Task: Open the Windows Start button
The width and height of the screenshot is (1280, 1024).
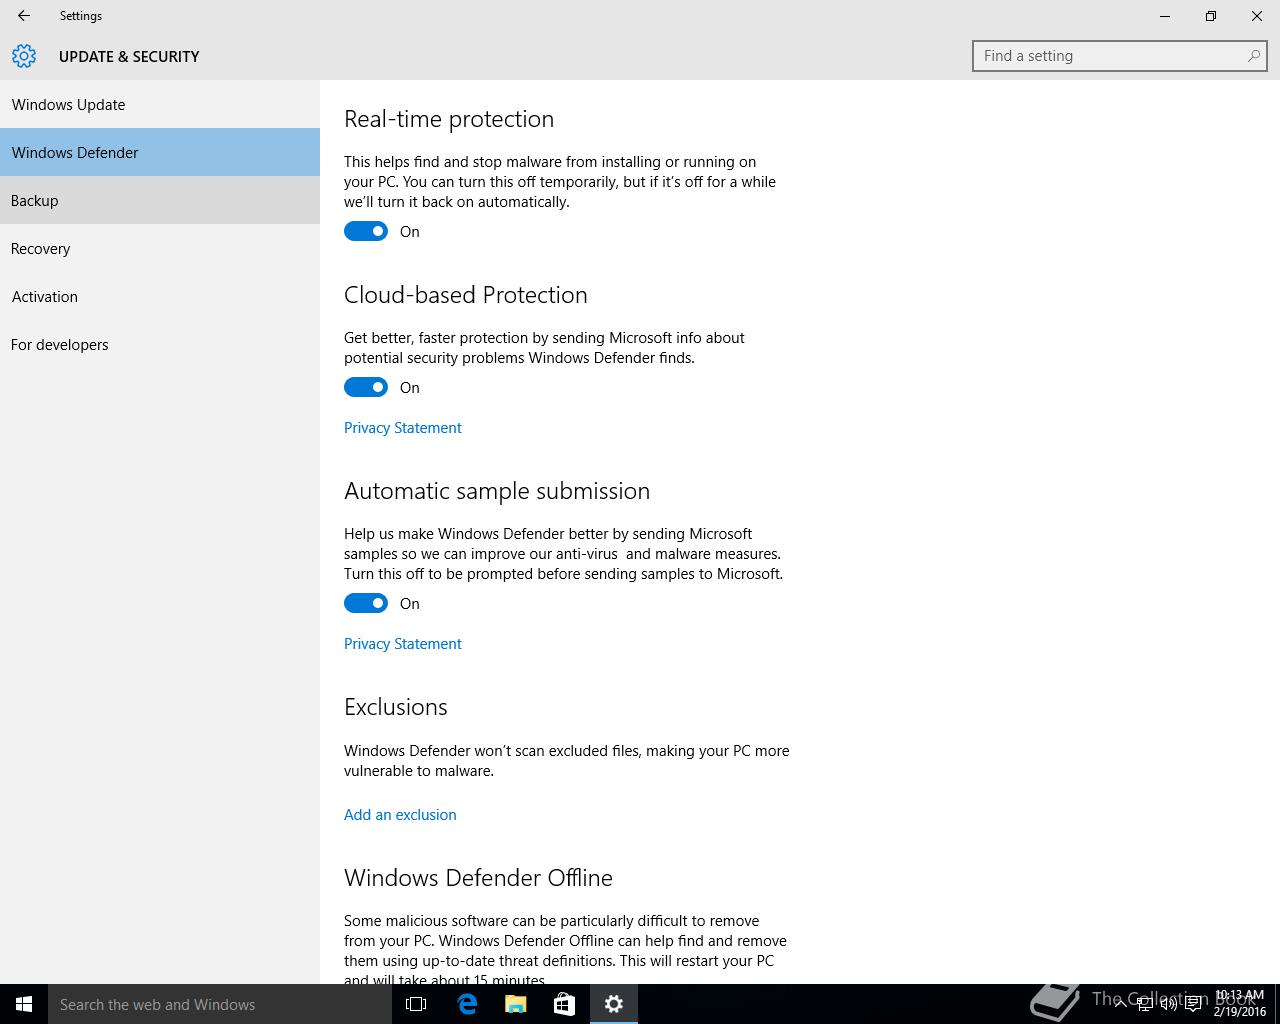Action: click(x=24, y=1004)
